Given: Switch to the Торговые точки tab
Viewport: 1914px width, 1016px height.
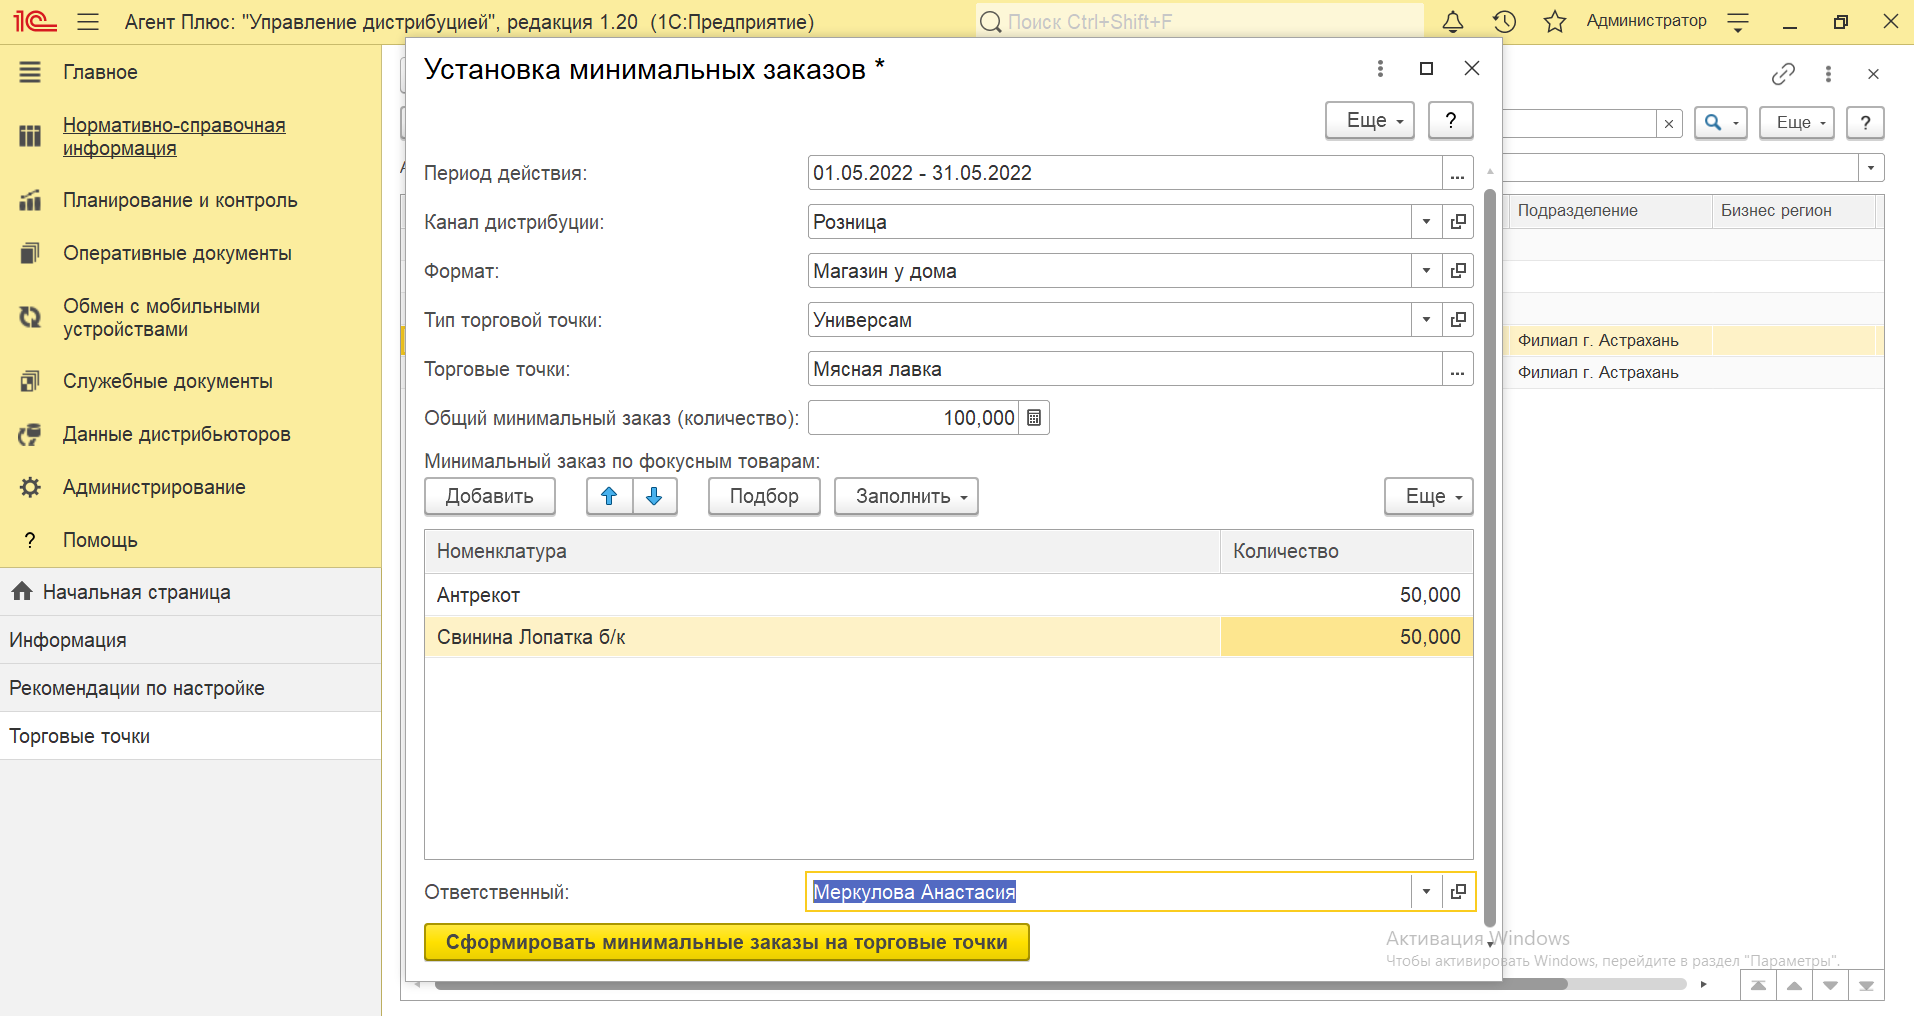Looking at the screenshot, I should 80,736.
